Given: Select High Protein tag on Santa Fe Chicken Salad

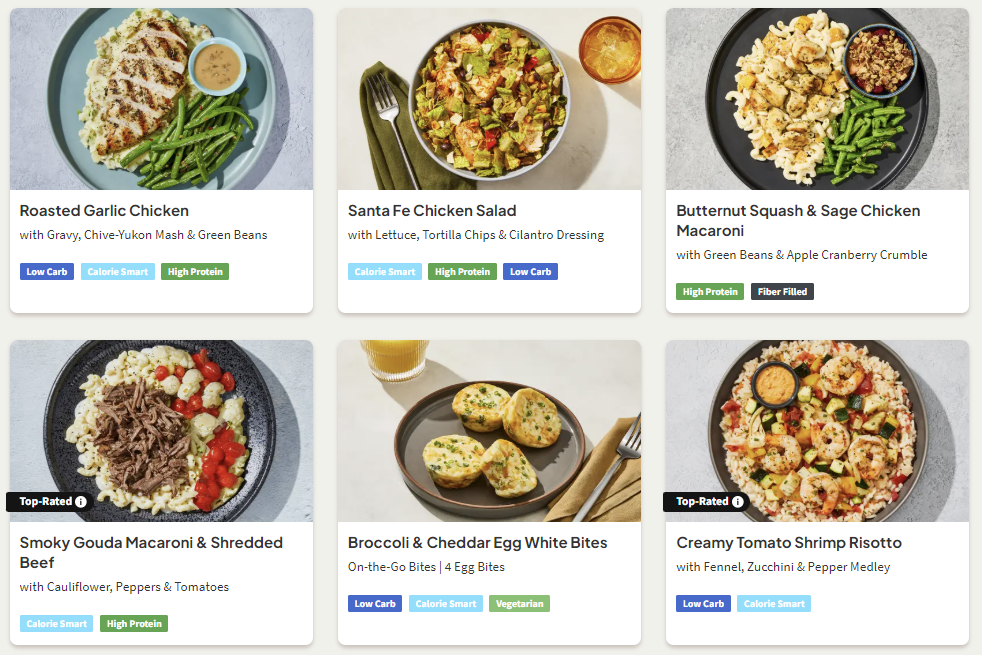Looking at the screenshot, I should tap(462, 272).
